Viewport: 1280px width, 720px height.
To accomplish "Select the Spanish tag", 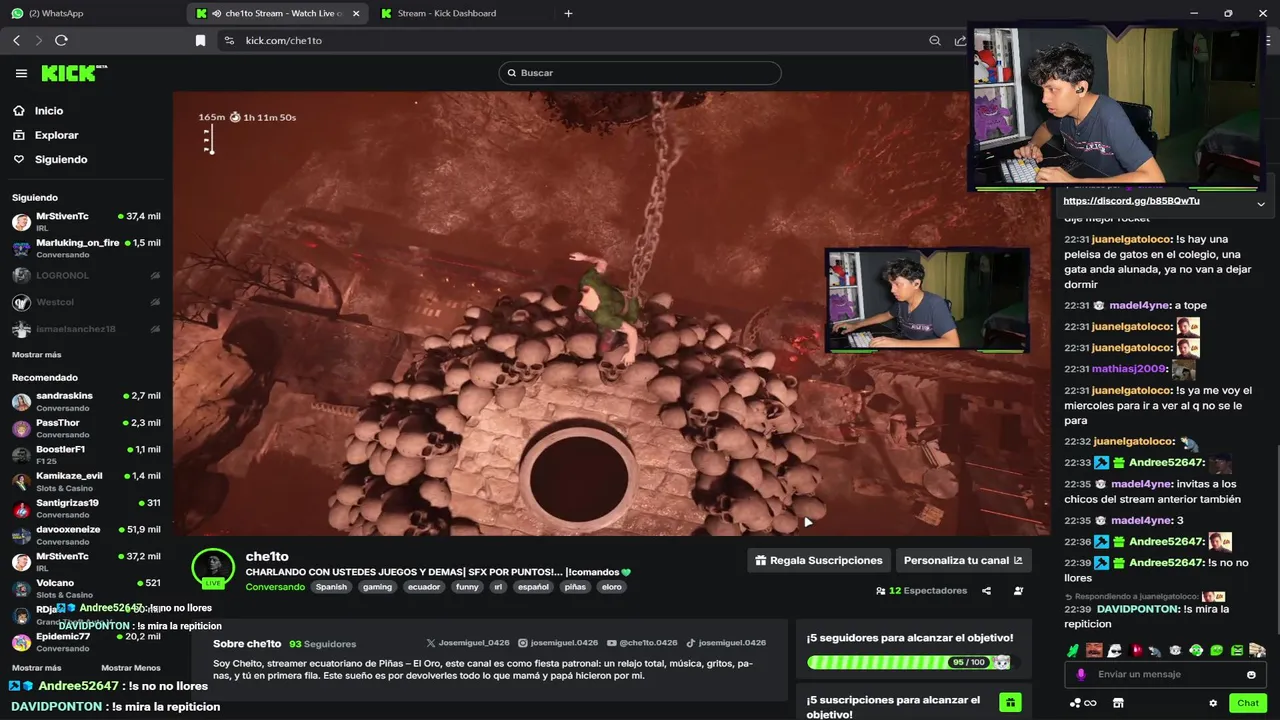I will (x=331, y=587).
